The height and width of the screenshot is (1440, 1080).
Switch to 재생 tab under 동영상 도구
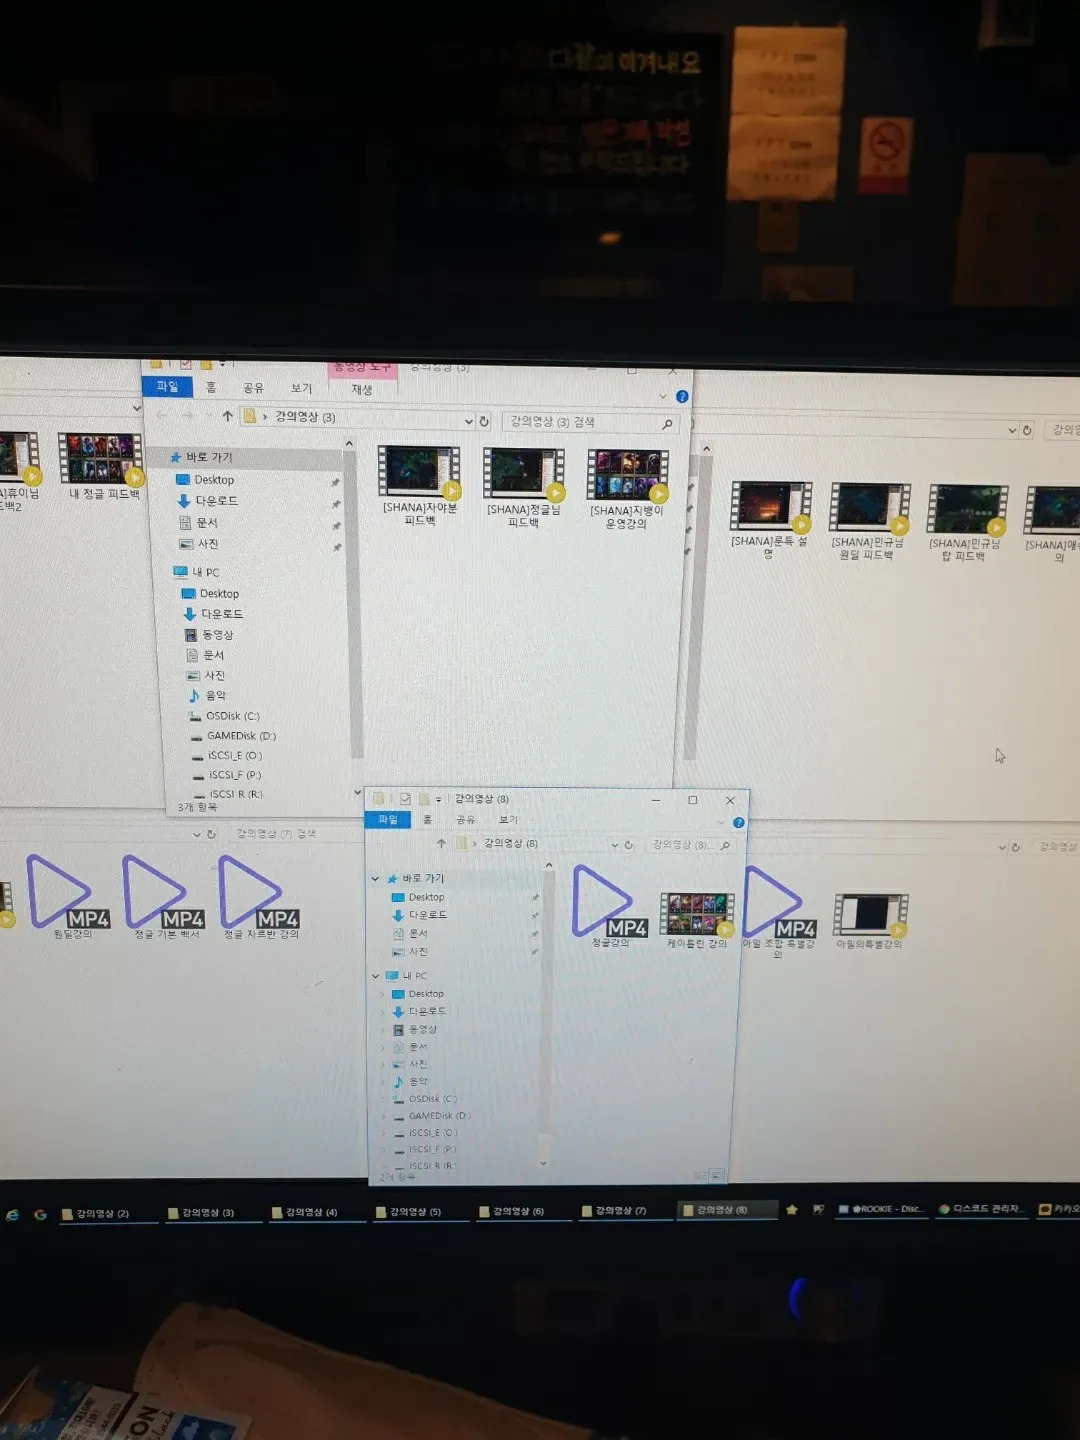[362, 390]
